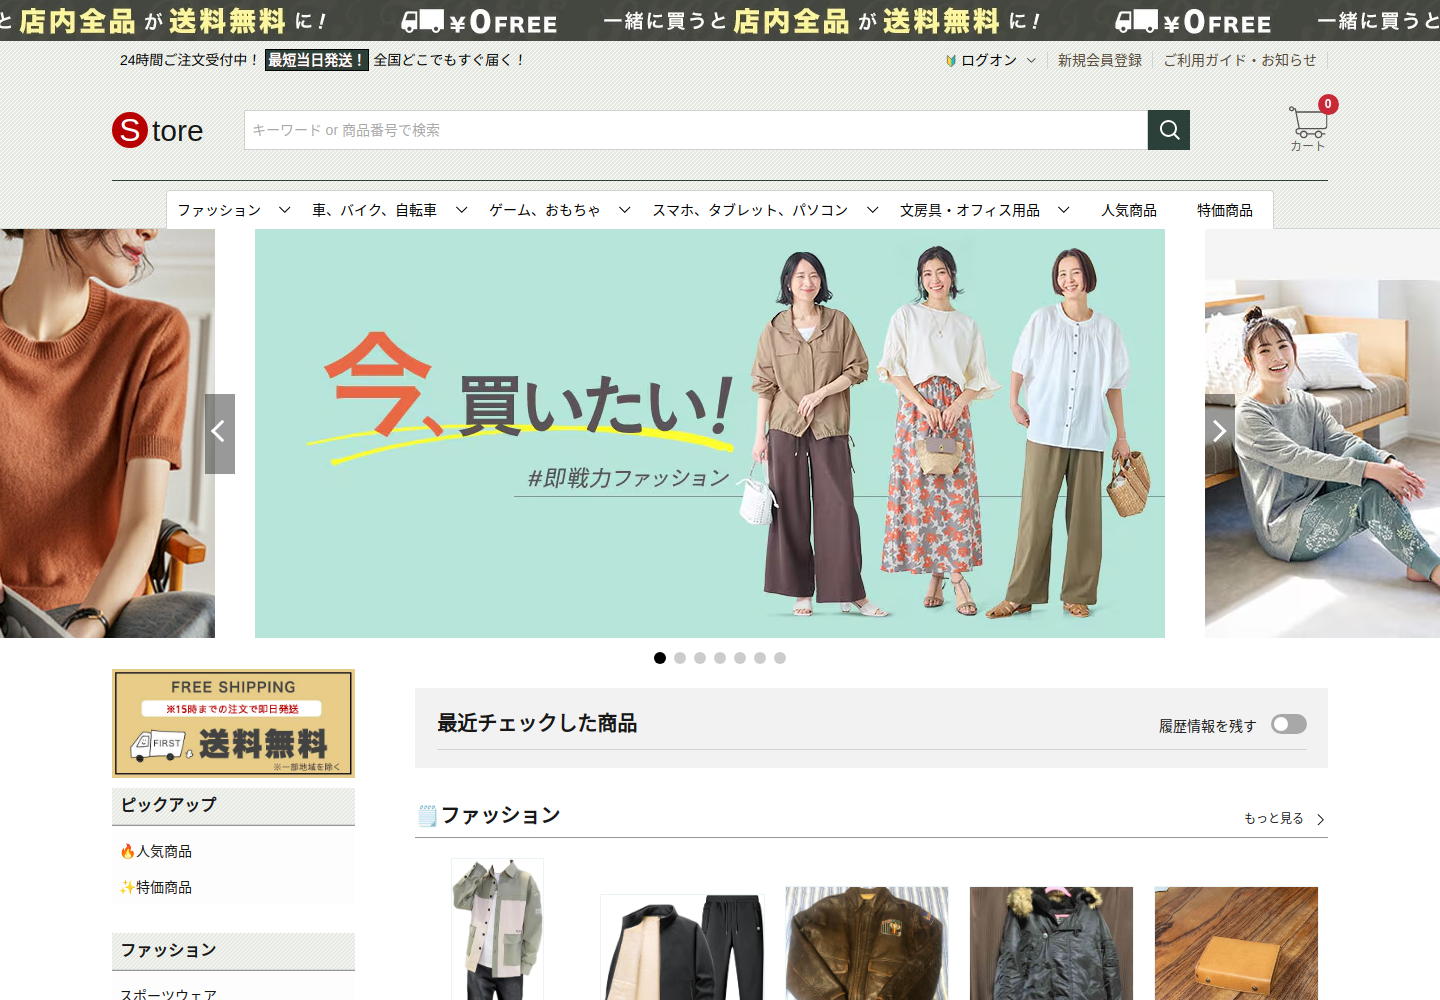Open the tan leather wallet product thumbnail

tap(1236, 943)
